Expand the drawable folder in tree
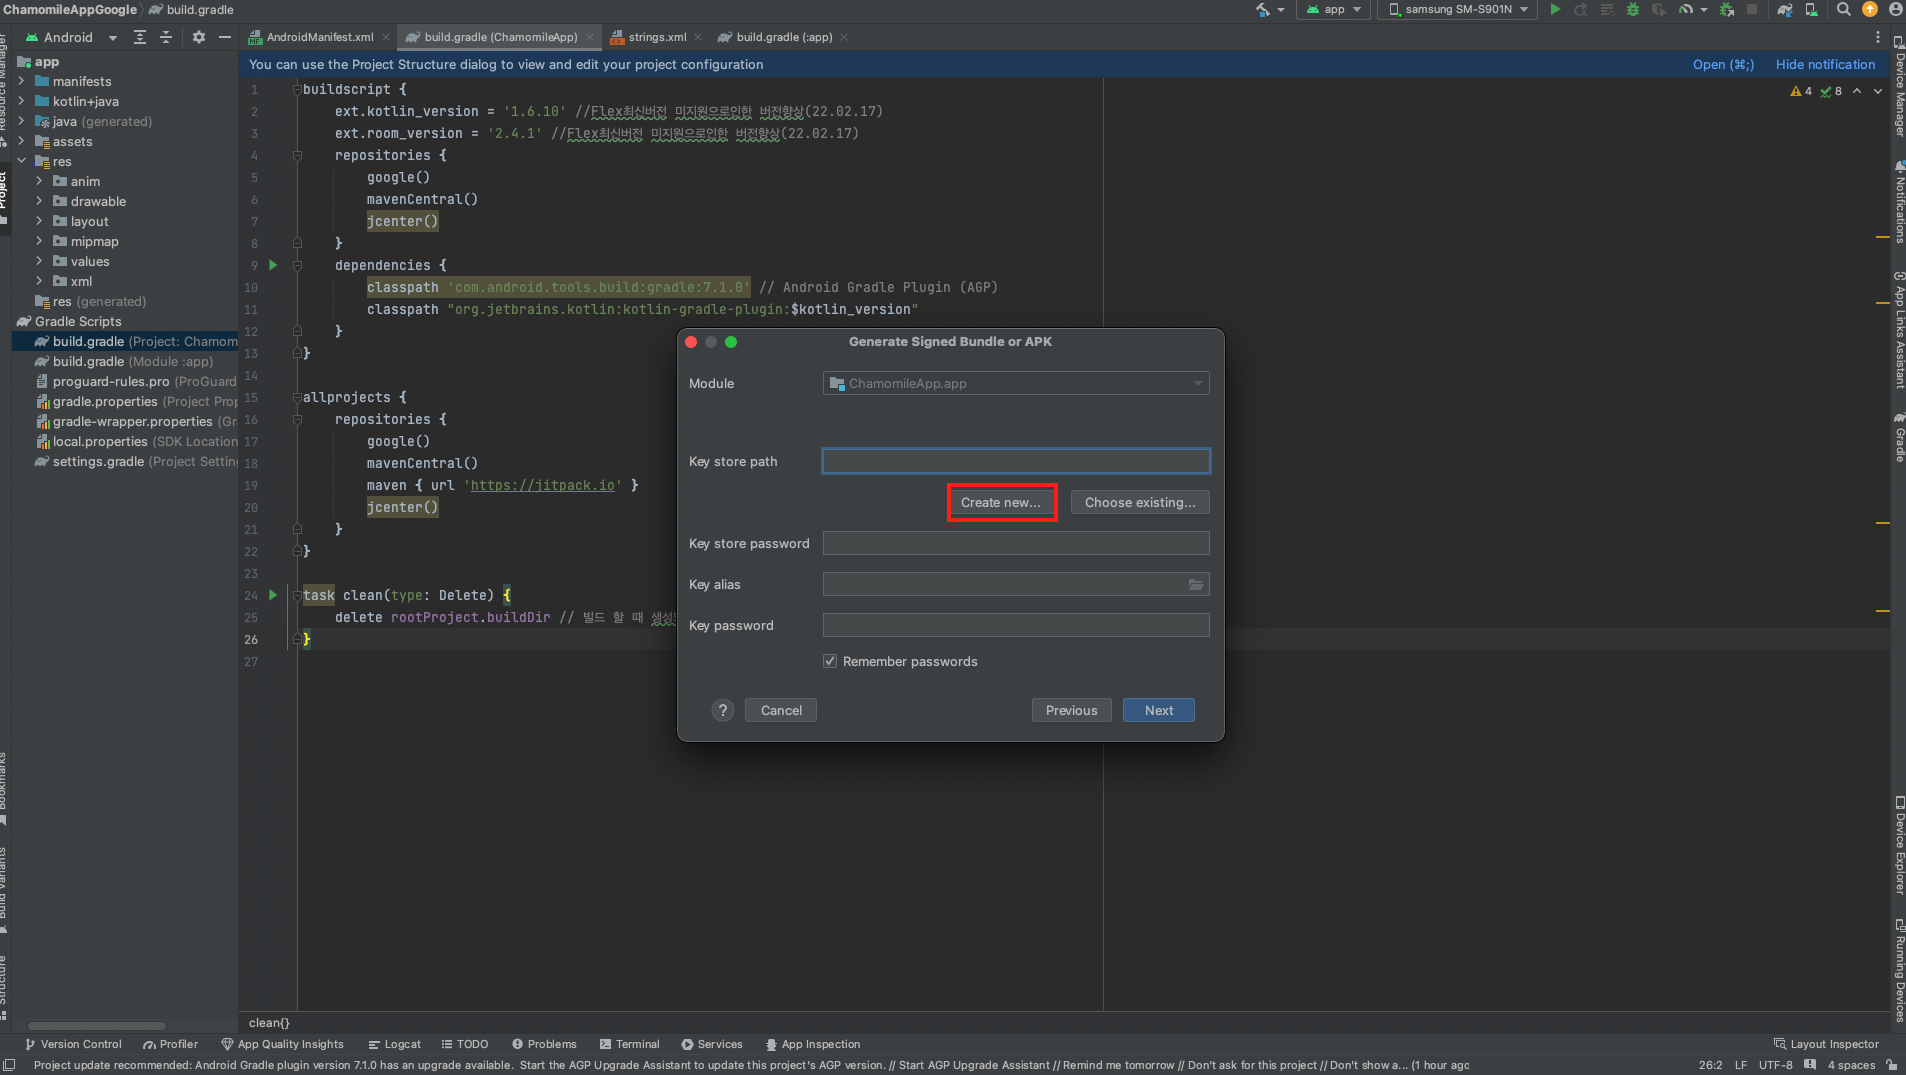 (39, 202)
